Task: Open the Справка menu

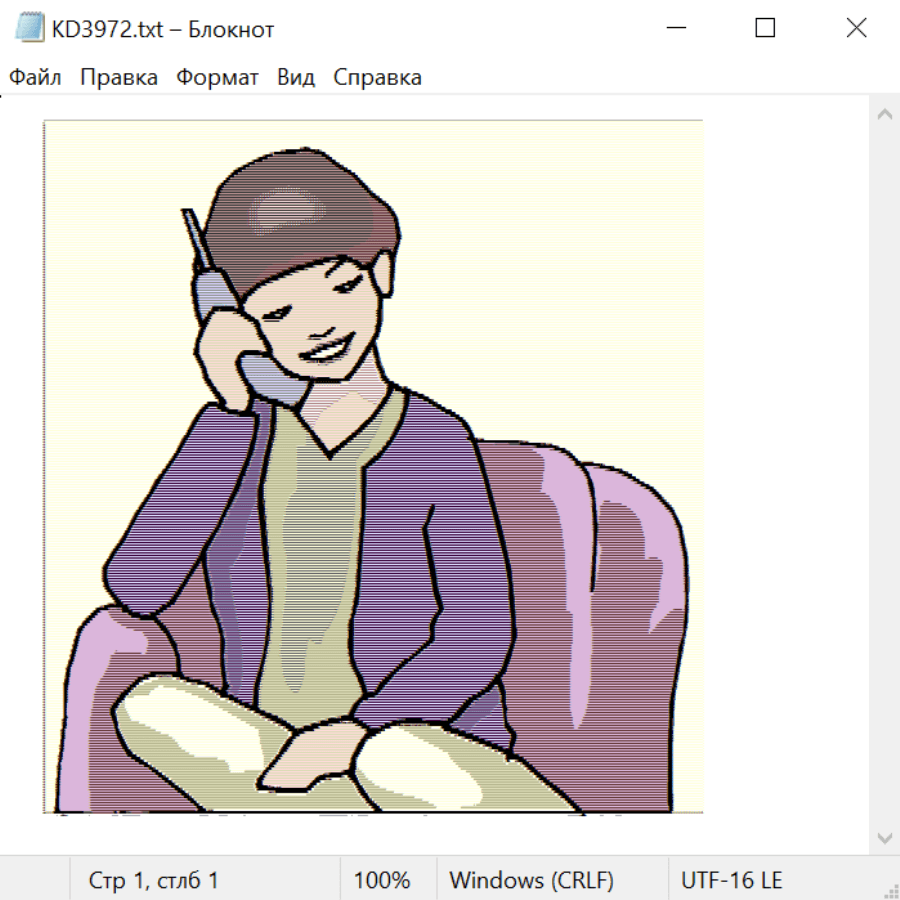Action: click(x=377, y=77)
